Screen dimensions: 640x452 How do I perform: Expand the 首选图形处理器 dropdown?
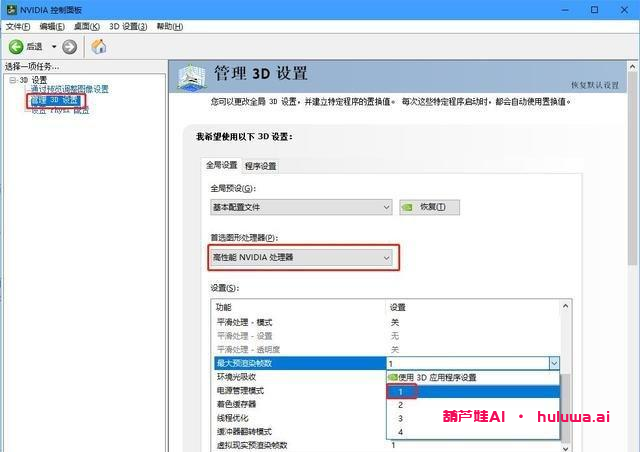coord(301,258)
